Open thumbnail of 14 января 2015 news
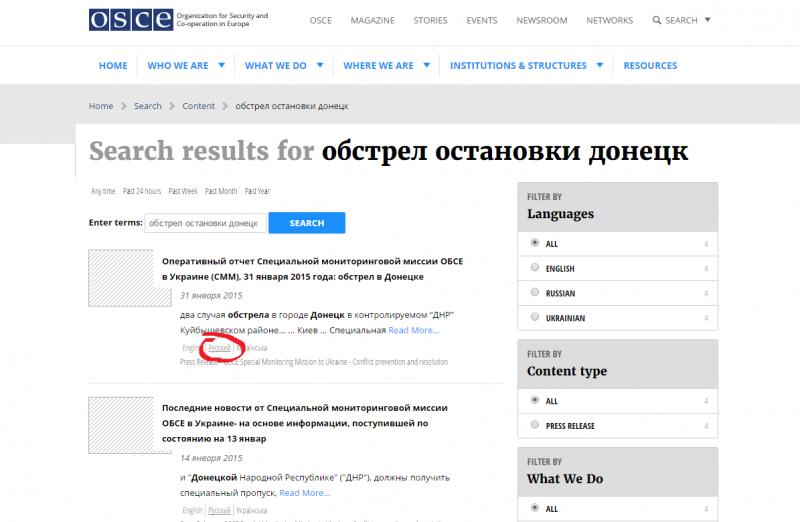800x522 pixels. pos(130,425)
